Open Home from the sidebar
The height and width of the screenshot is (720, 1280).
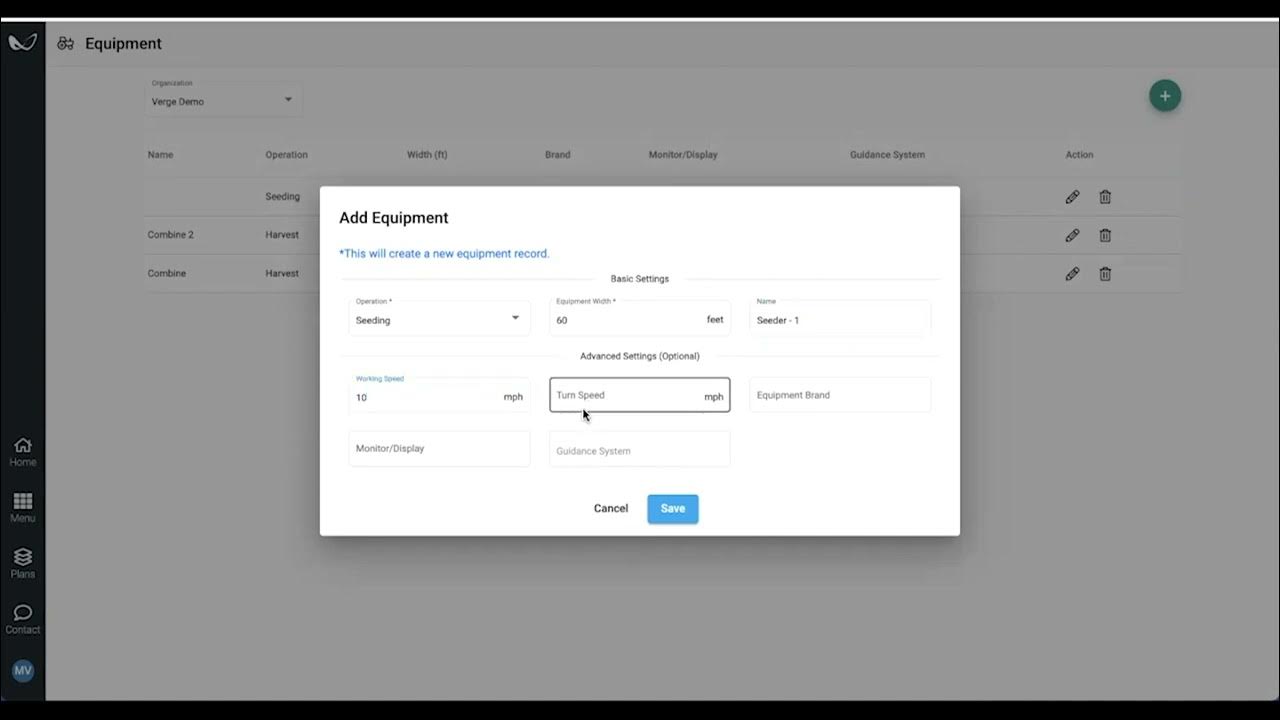tap(22, 452)
